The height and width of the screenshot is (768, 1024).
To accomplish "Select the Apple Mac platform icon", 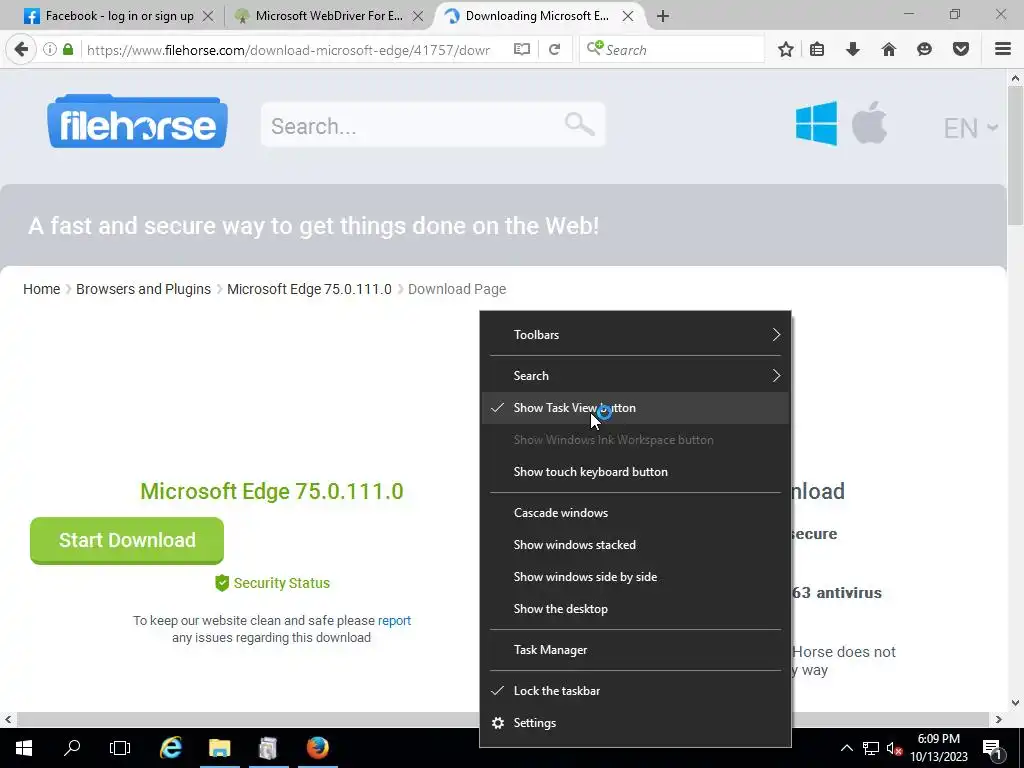I will tap(869, 123).
